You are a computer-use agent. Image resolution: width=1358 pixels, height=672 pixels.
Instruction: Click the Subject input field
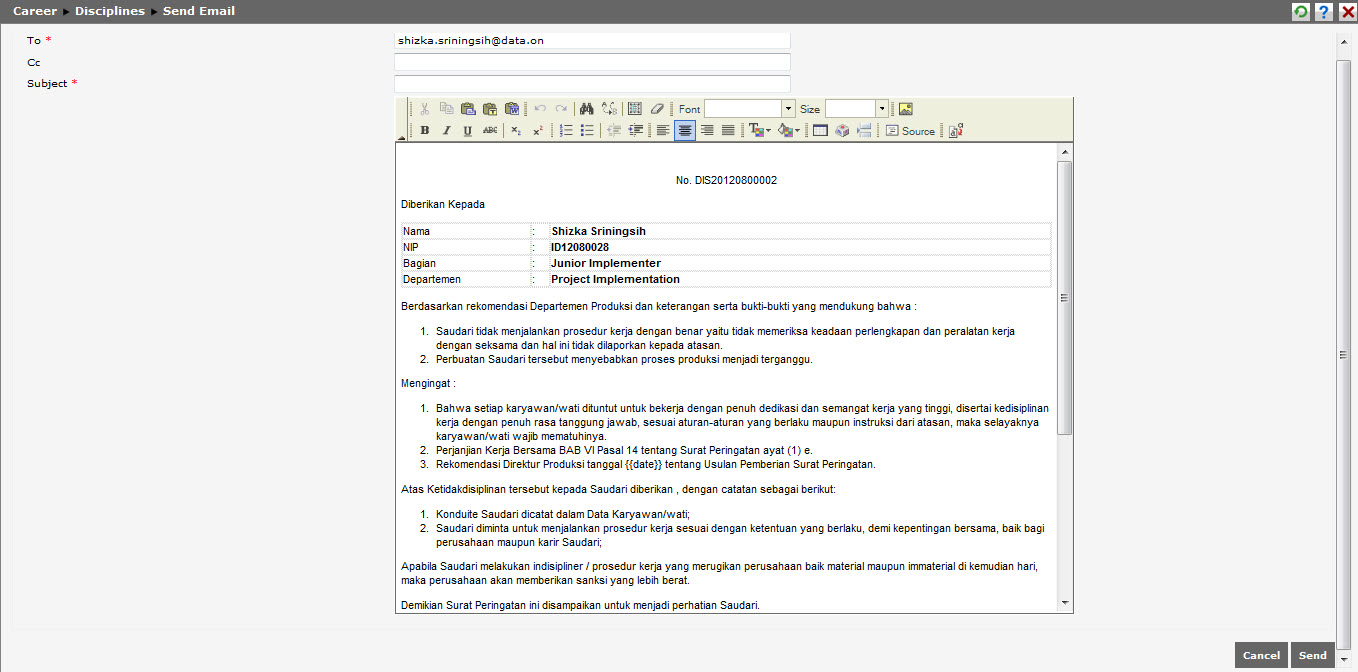(592, 84)
